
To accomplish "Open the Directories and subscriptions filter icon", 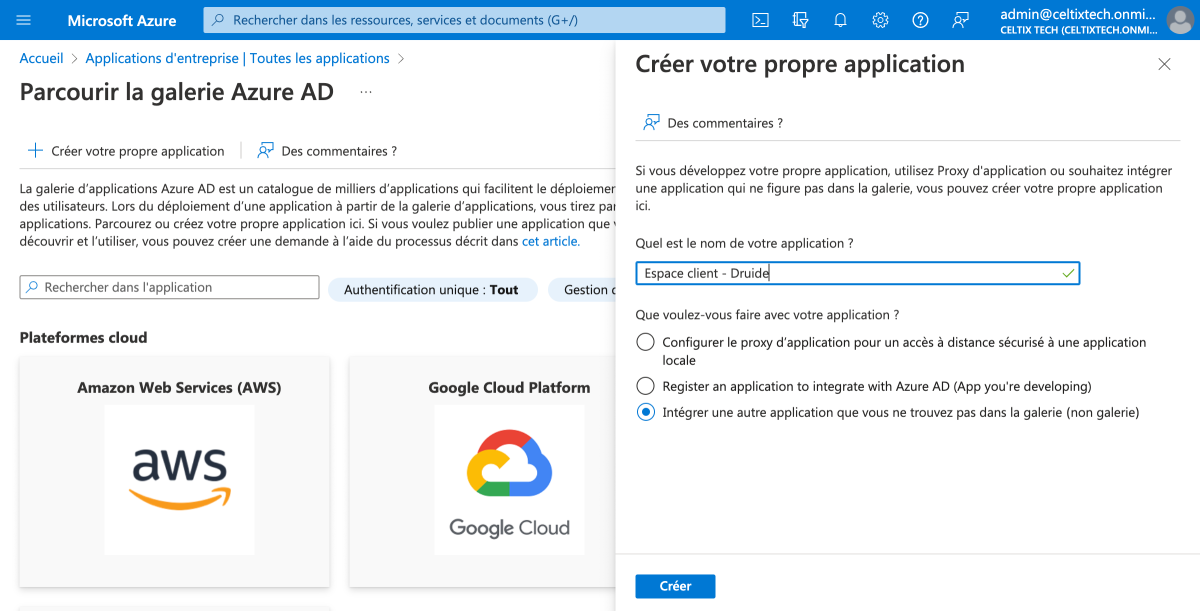I will 800,20.
